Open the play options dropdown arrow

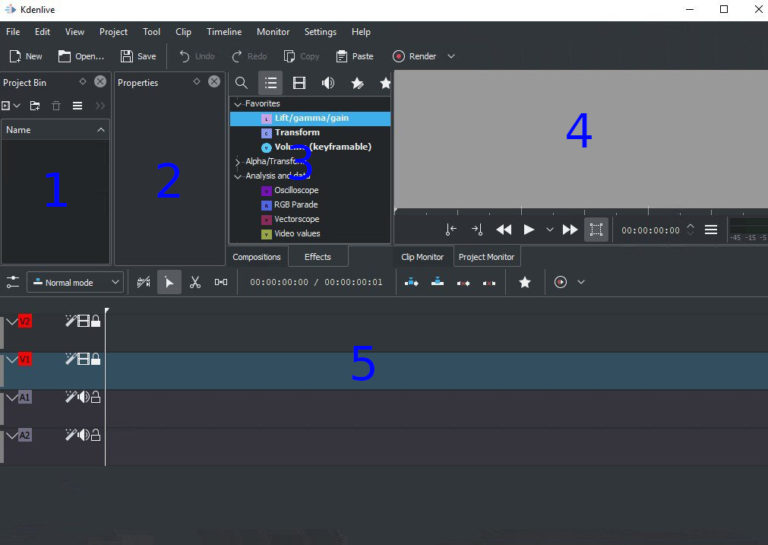[550, 230]
